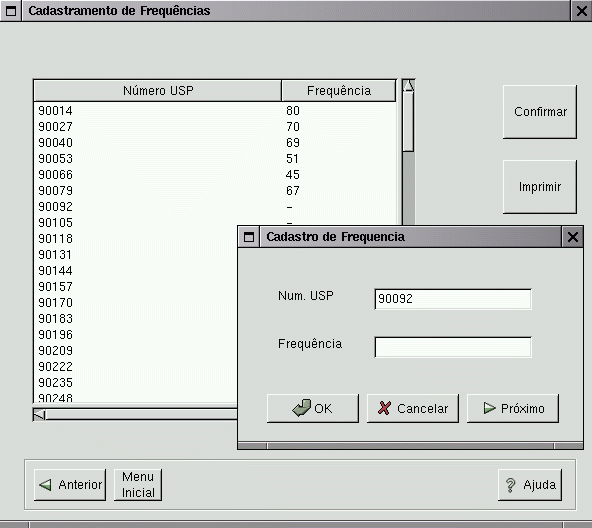Click the Frequência column header
This screenshot has height=528, width=592.
(x=339, y=91)
